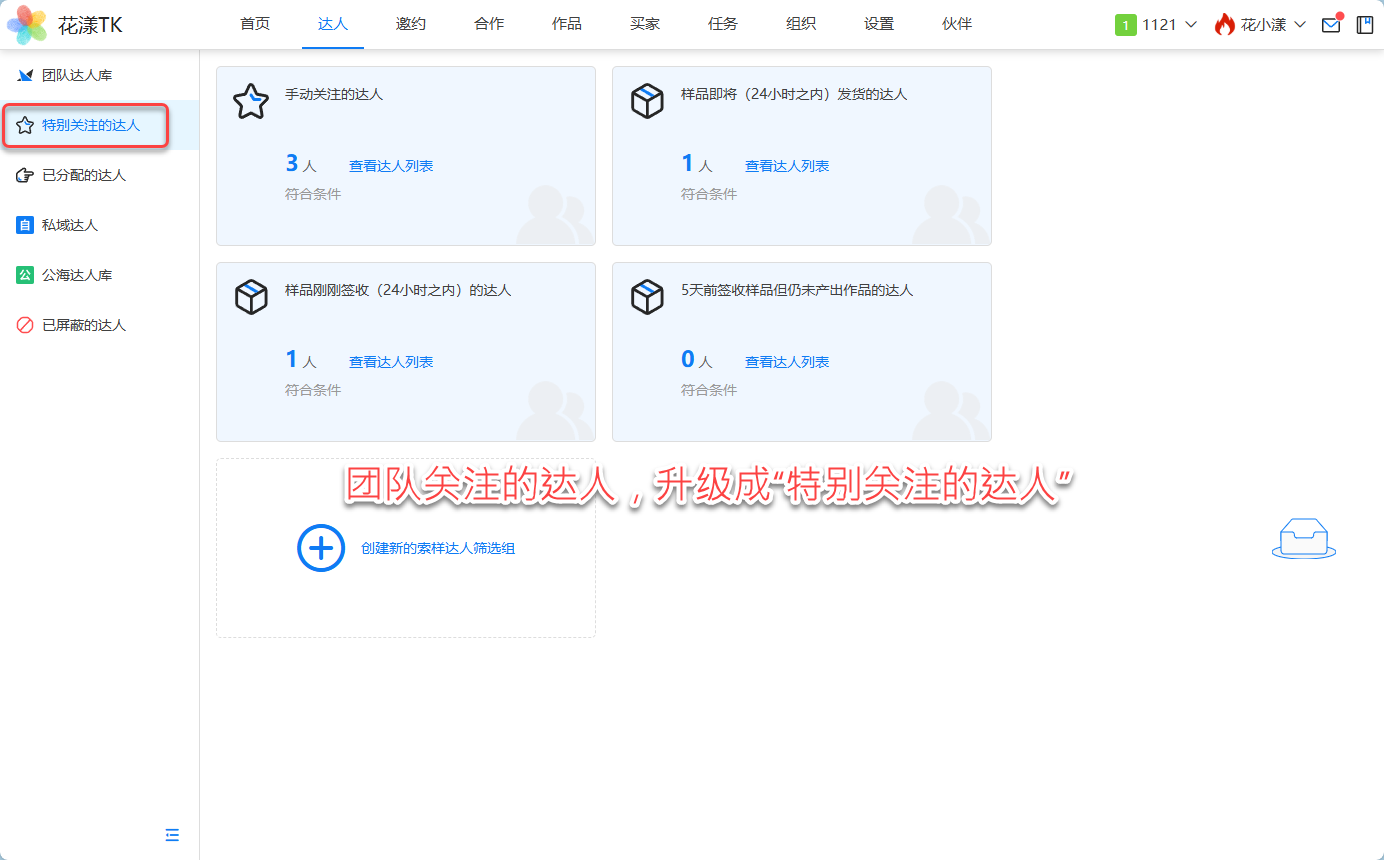
Task: Select 公海达人库 in the sidebar
Action: pyautogui.click(x=77, y=275)
